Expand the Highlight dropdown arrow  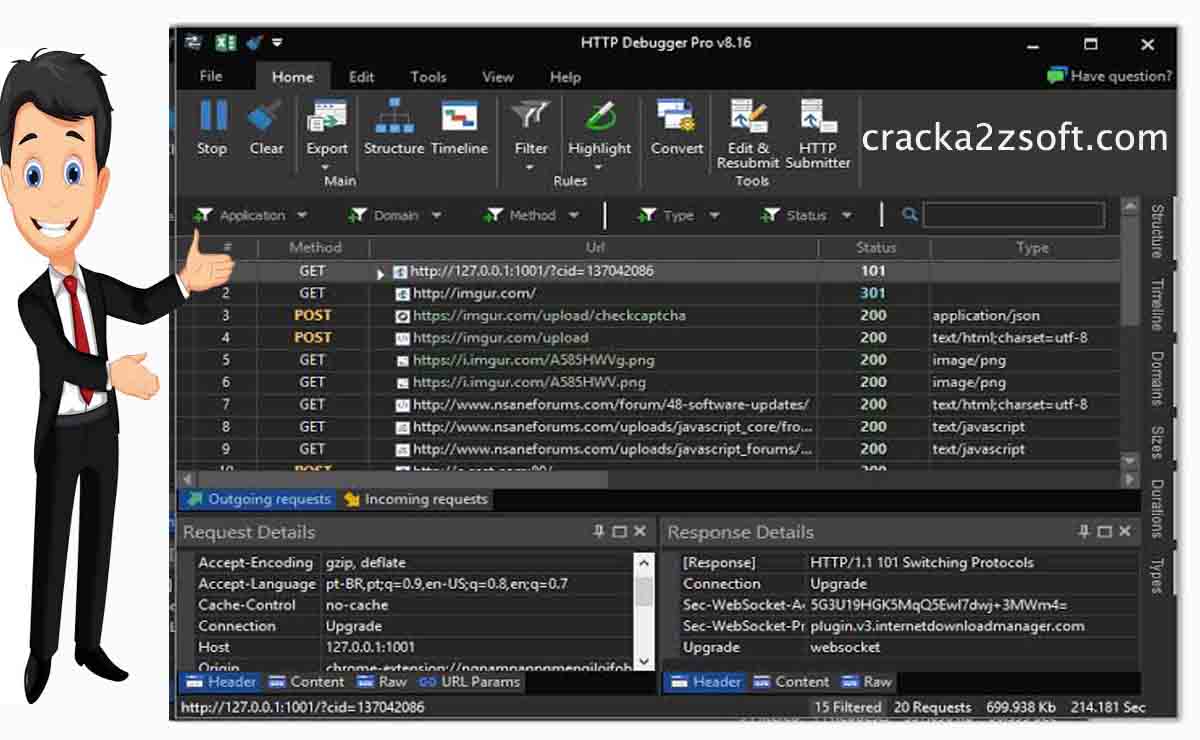600,166
